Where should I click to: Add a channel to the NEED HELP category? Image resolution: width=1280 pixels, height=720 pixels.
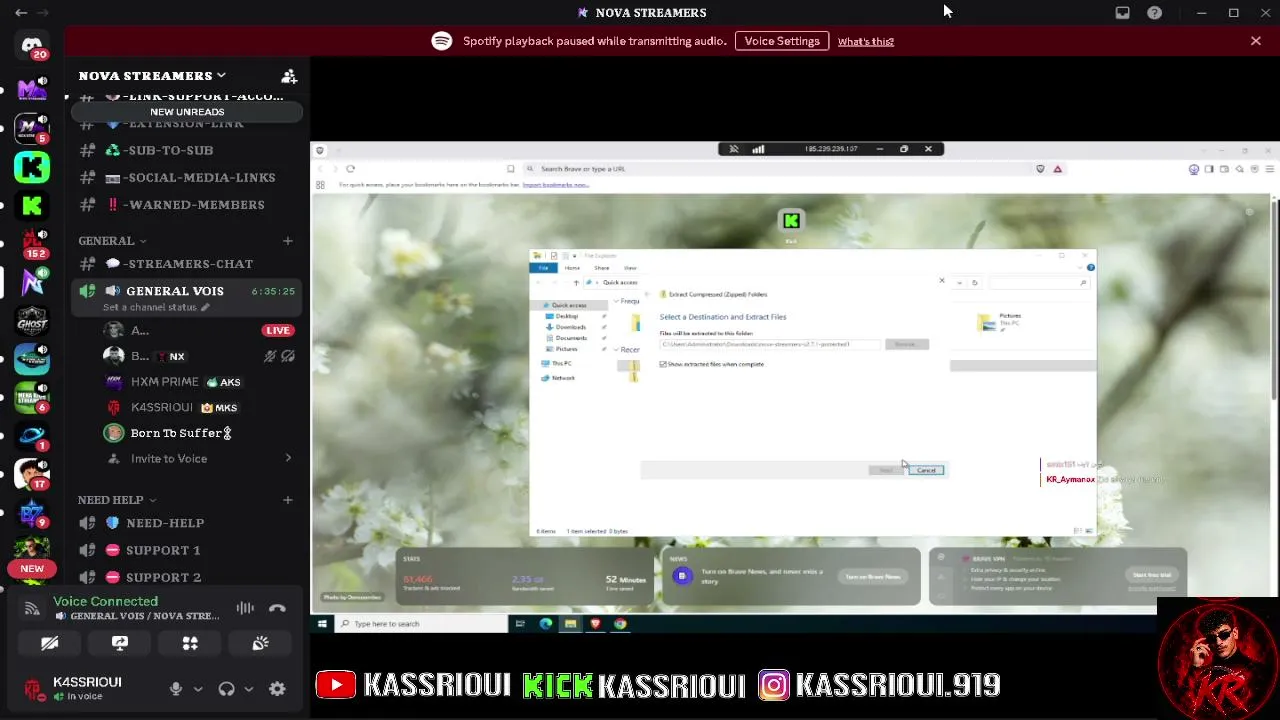point(288,500)
